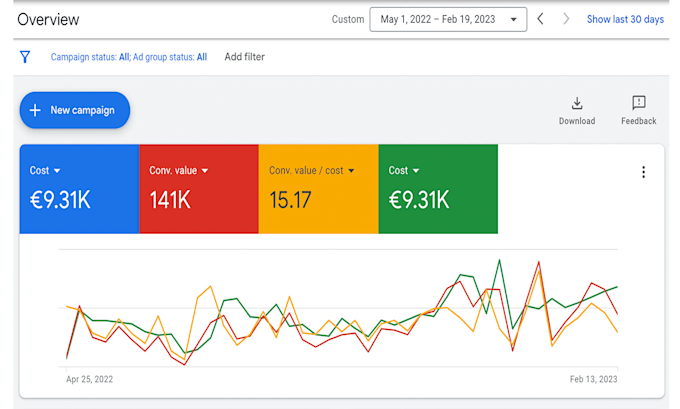Click the Apr 25, 2022 axis label
680x409 pixels.
point(89,379)
